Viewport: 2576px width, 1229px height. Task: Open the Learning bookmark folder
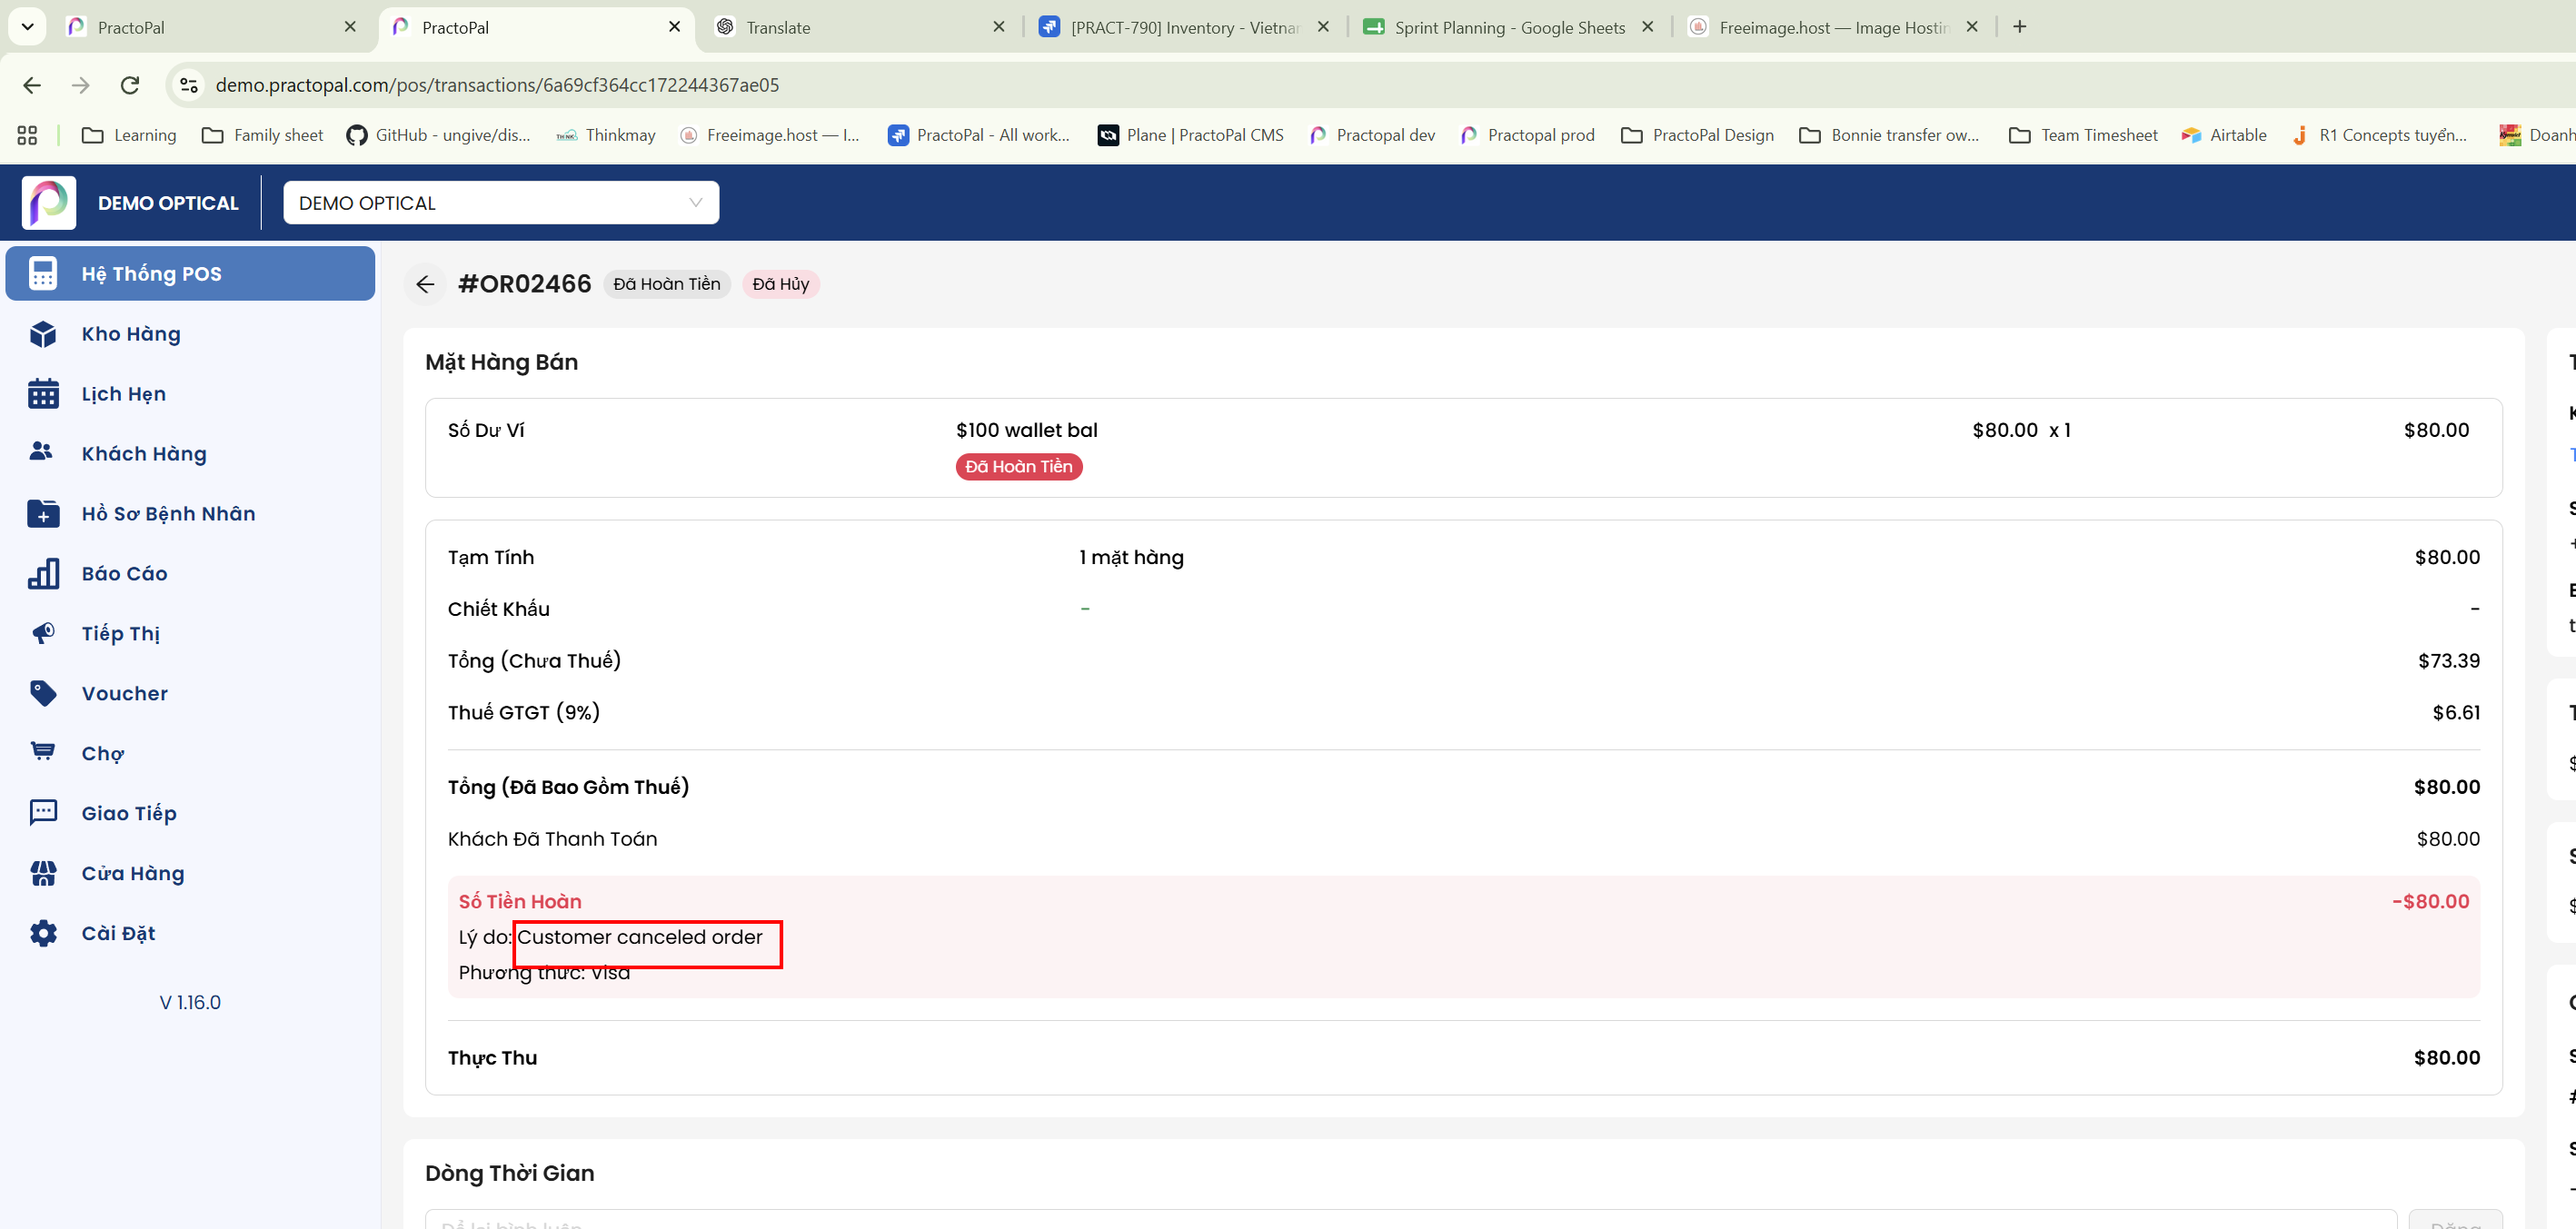coord(129,135)
